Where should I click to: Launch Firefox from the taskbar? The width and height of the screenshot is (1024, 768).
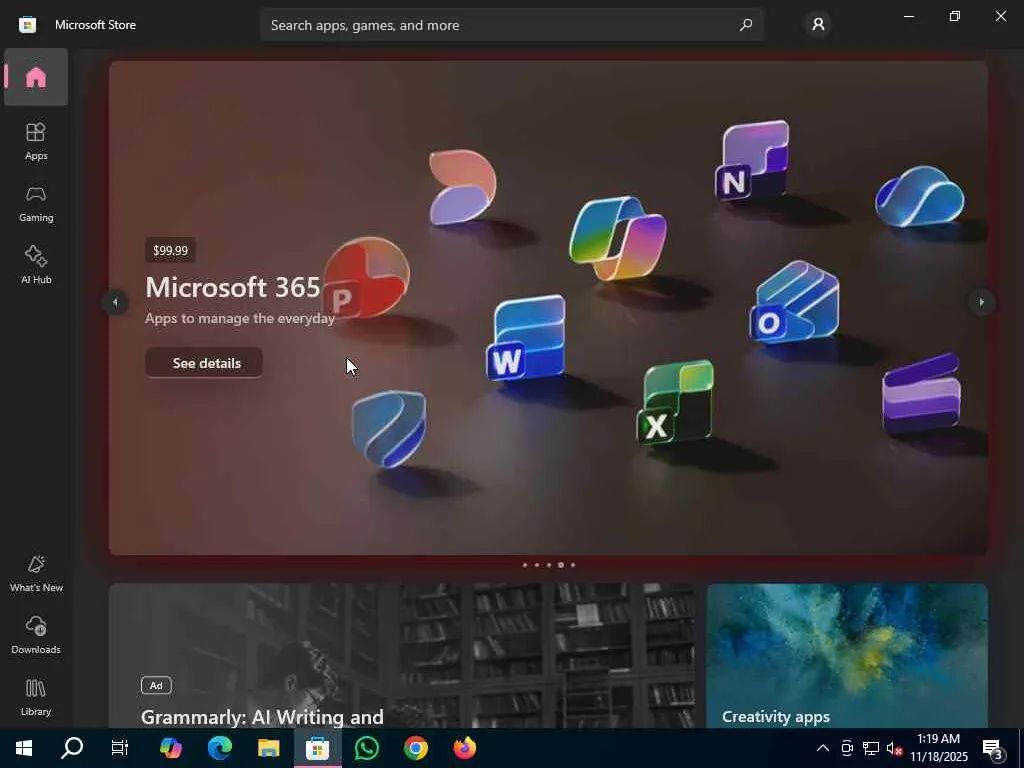tap(465, 748)
